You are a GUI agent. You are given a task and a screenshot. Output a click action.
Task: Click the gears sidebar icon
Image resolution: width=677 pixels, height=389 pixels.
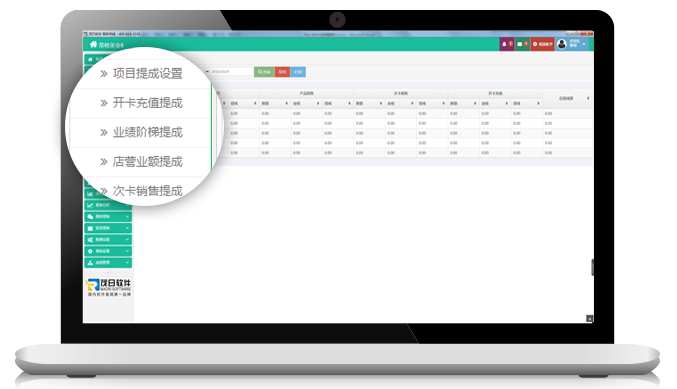click(90, 240)
